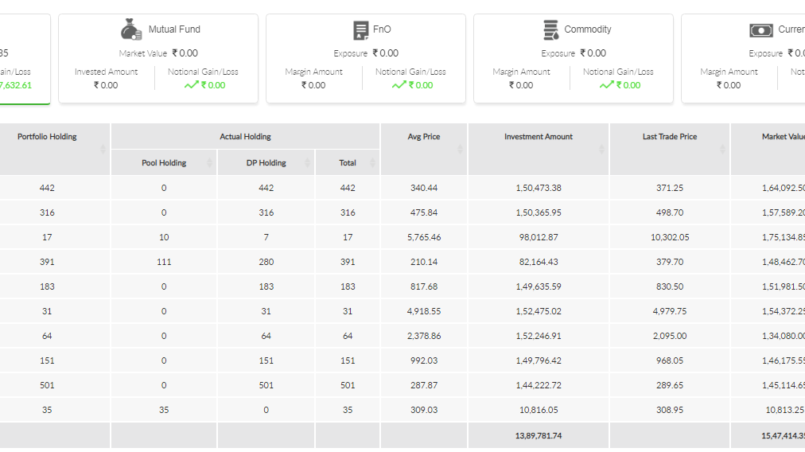The height and width of the screenshot is (452, 805).
Task: Open the Commodity card title
Action: tap(588, 29)
